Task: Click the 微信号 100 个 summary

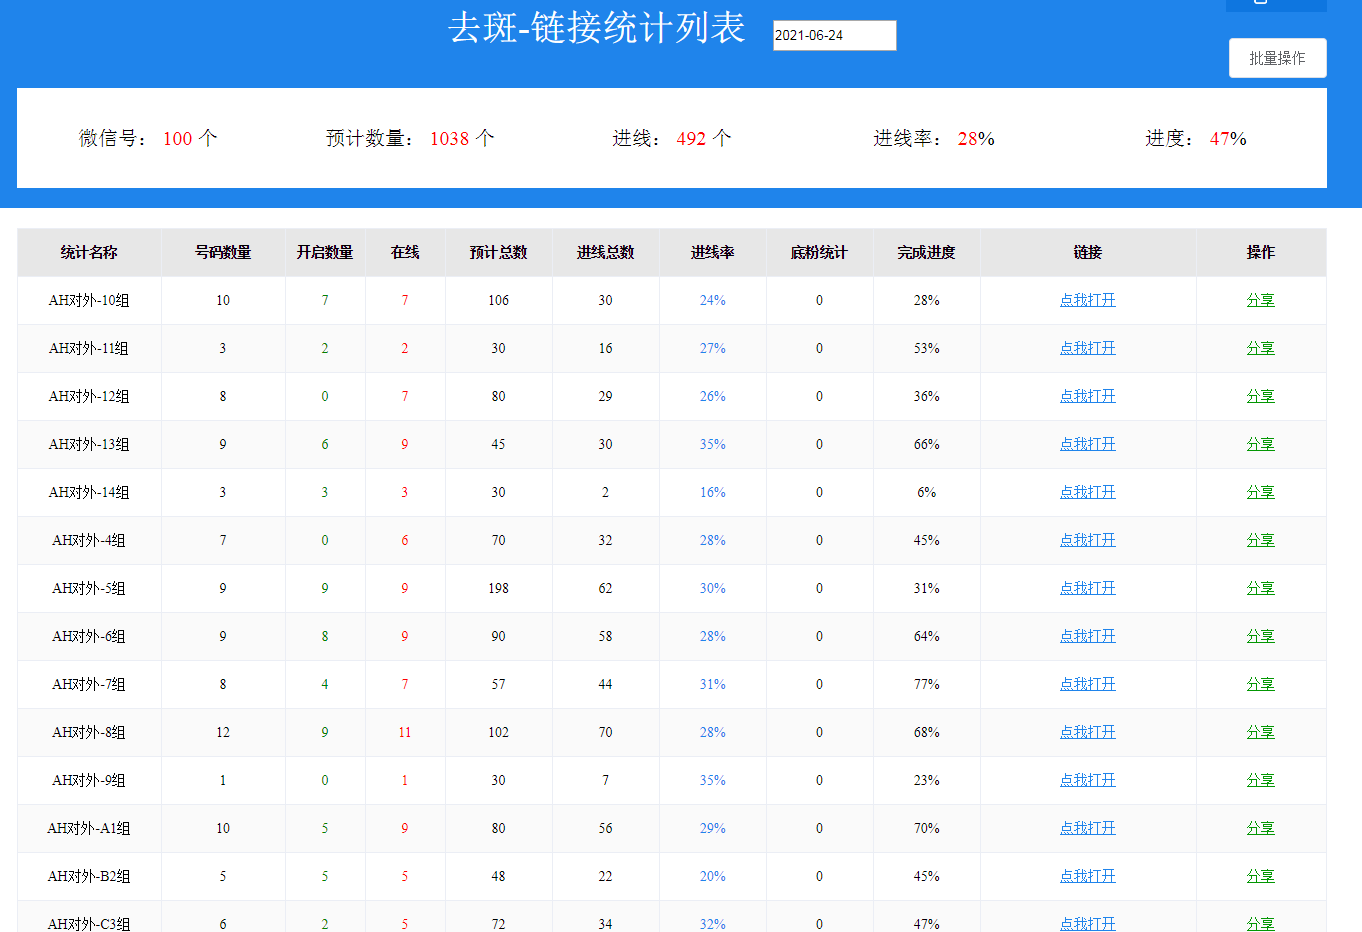Action: (x=148, y=138)
